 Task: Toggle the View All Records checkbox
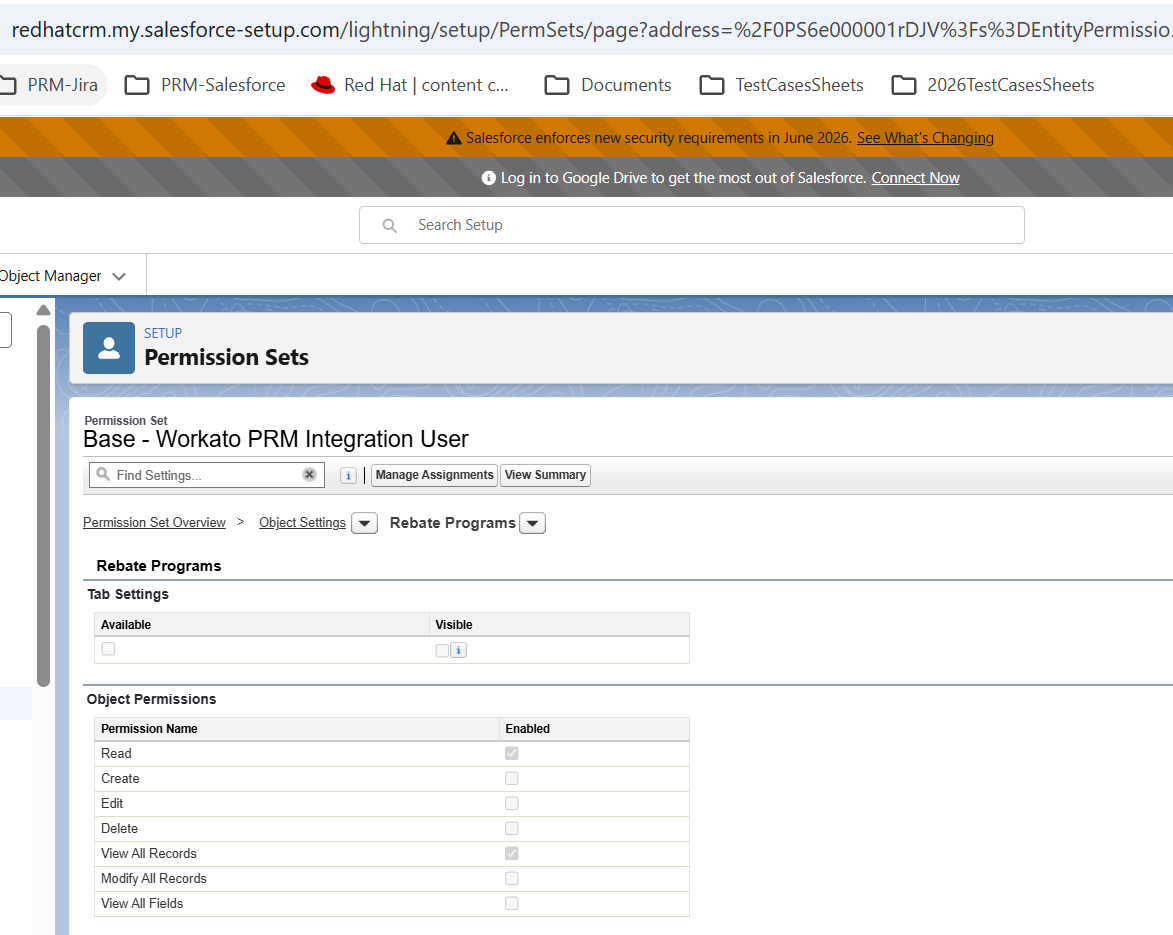[x=512, y=853]
